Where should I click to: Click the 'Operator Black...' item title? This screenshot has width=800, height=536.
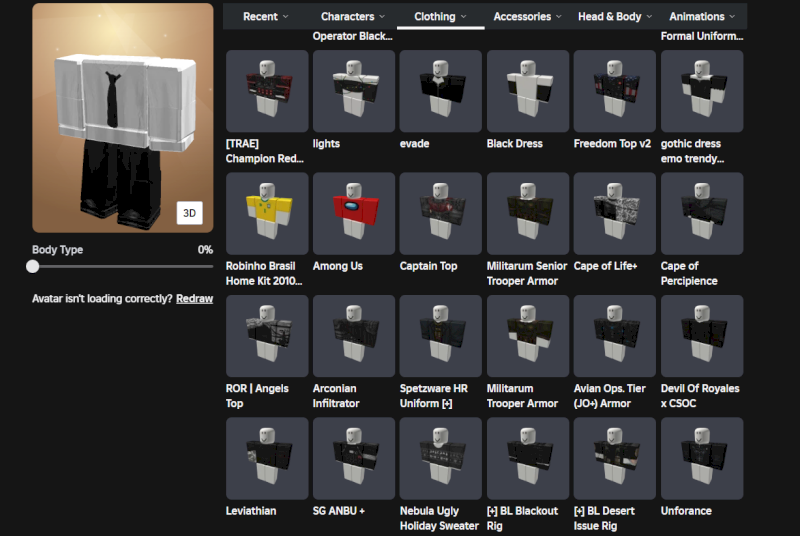353,36
